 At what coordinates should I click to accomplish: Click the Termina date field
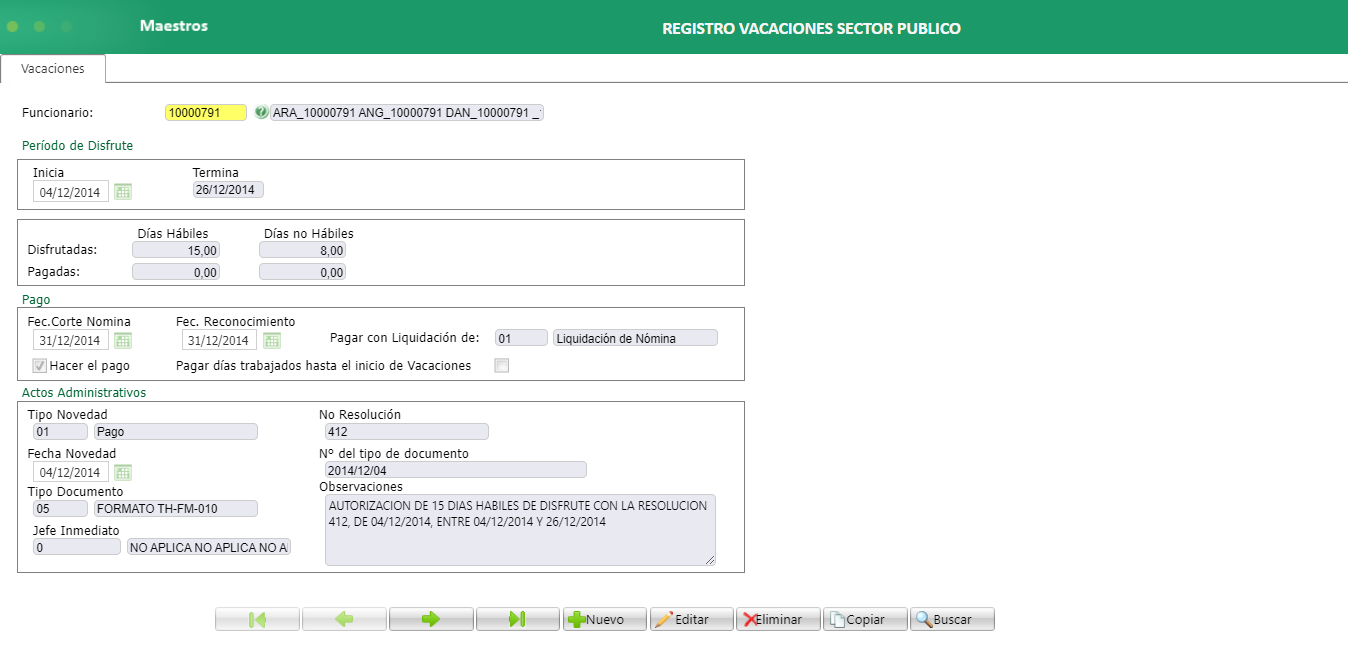pyautogui.click(x=229, y=190)
